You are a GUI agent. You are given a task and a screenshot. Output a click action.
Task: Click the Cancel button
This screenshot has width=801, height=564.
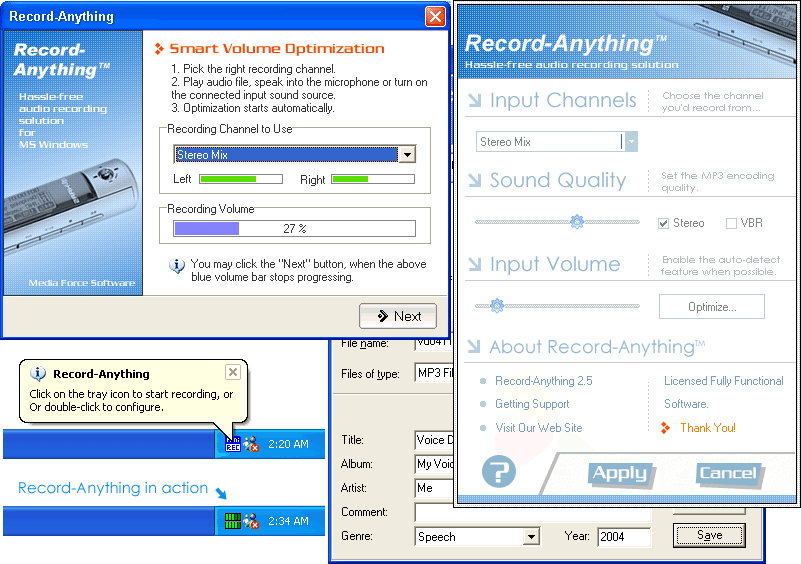(727, 473)
